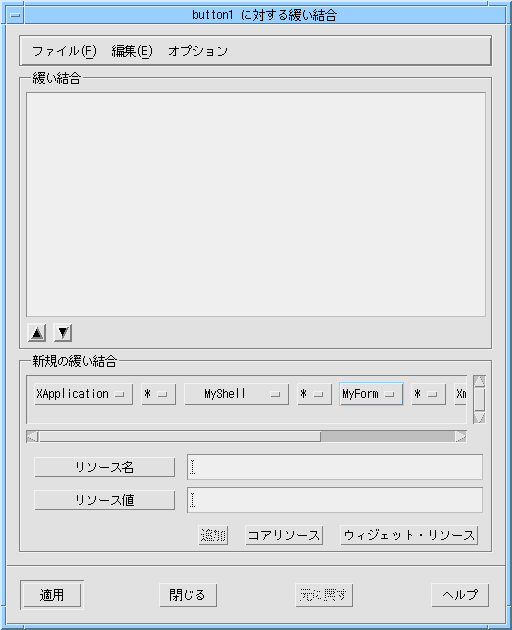This screenshot has width=512, height=630.
Task: Focus the resource value input field
Action: click(x=335, y=500)
